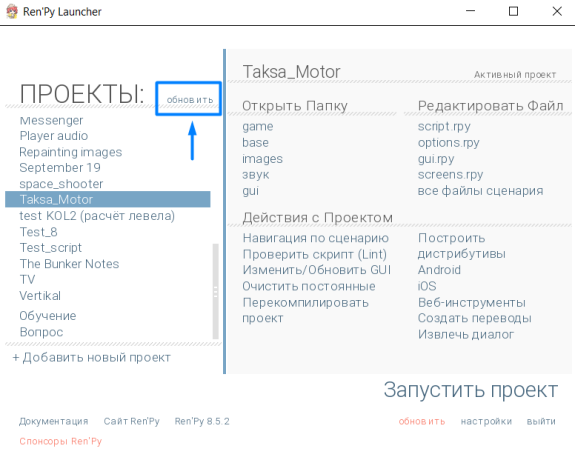Close the Ren'Py Launcher window

tap(557, 11)
